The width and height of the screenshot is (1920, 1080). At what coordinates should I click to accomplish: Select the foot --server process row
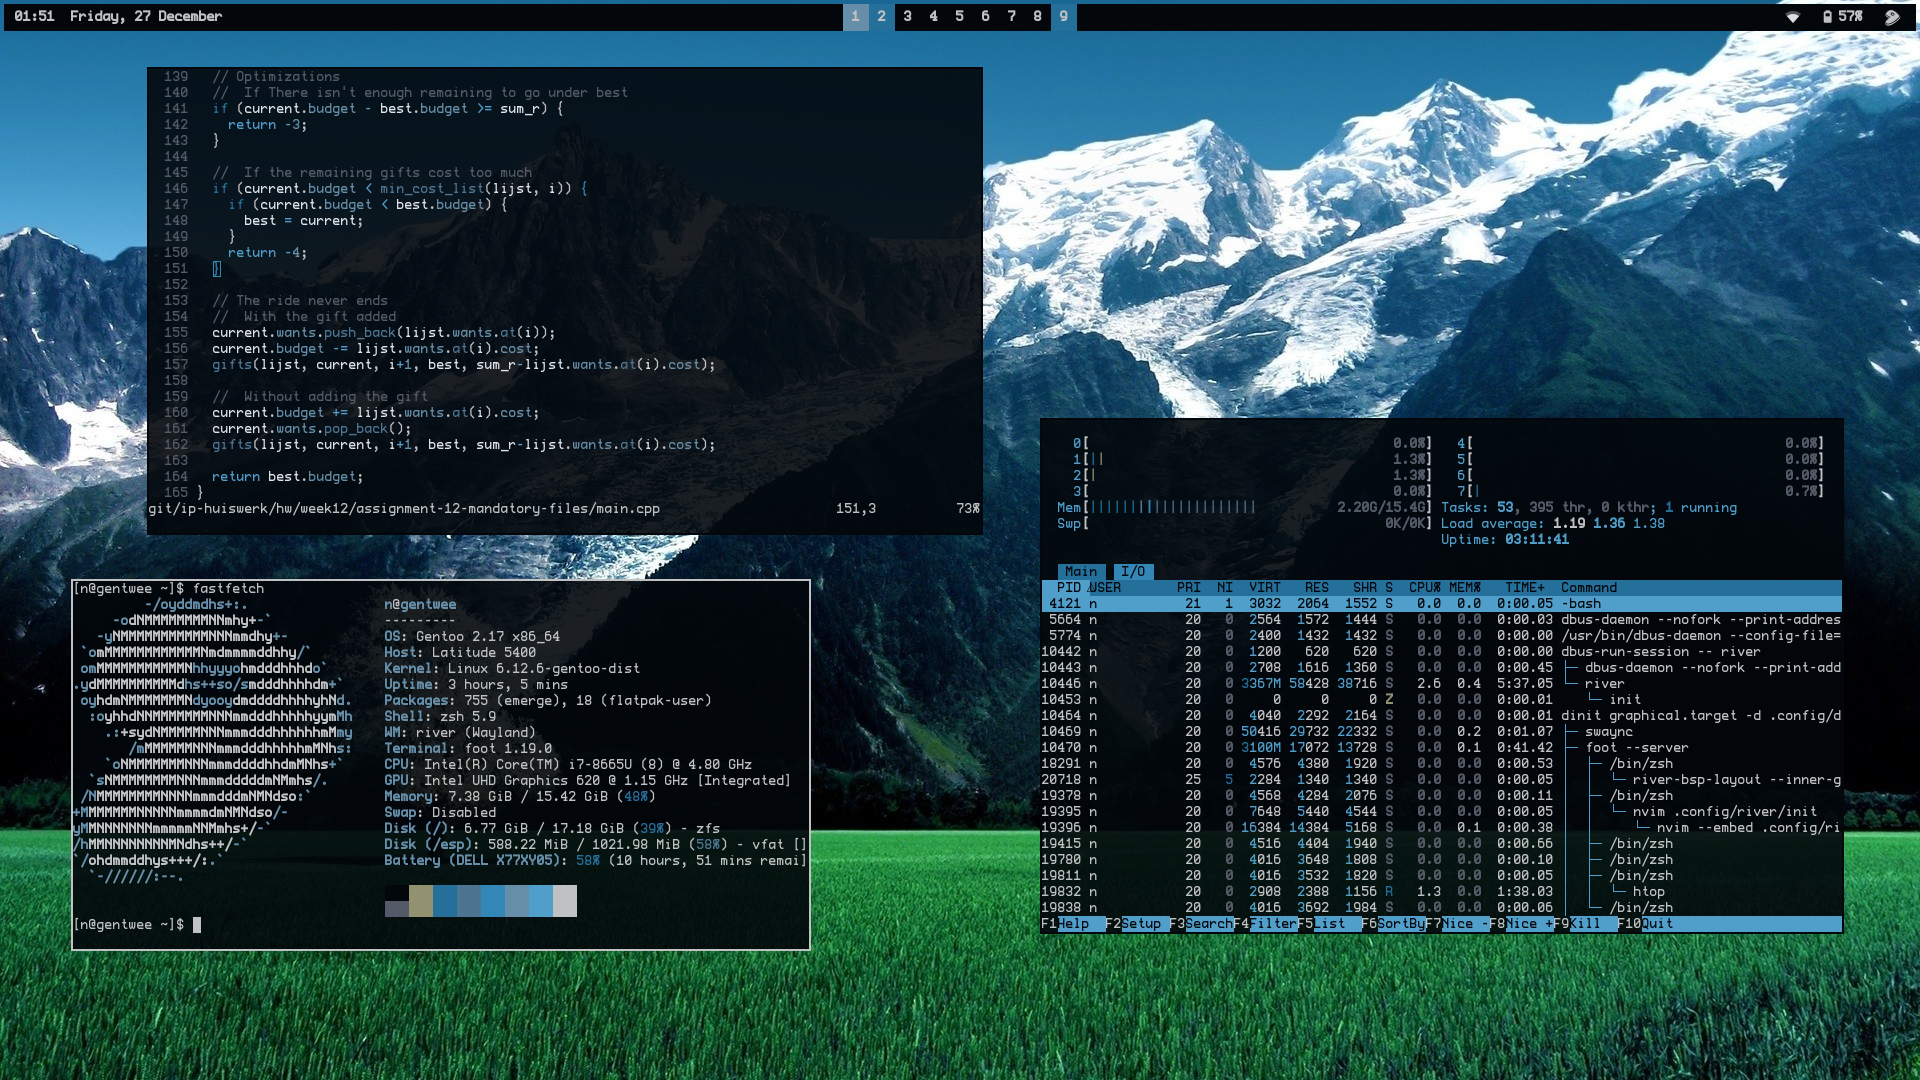[x=1441, y=748]
